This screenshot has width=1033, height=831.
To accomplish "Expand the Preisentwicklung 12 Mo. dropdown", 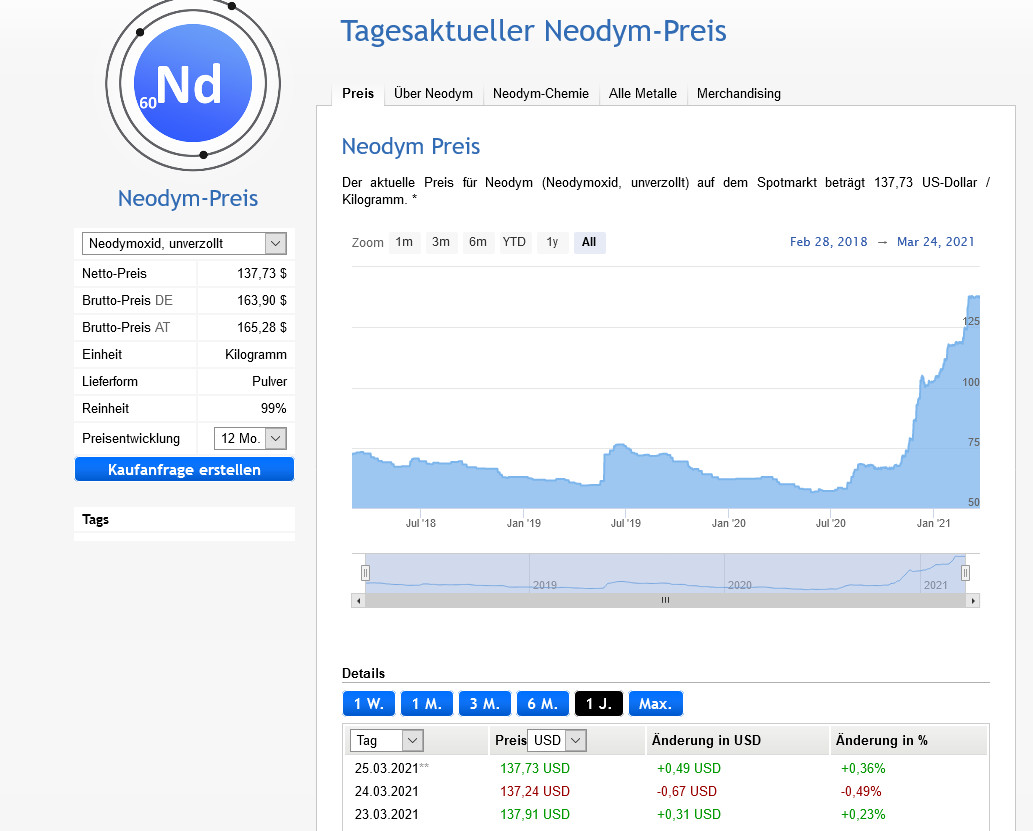I will [x=251, y=438].
